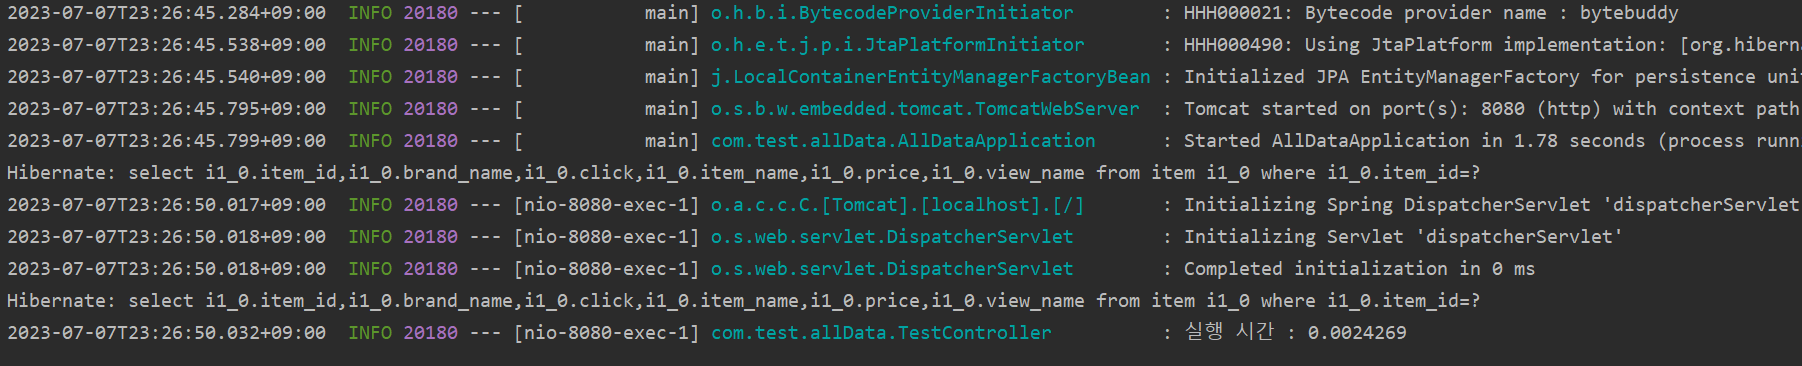
Task: Click the com.test.allData.AllDataApplication logger name
Action: pos(903,141)
